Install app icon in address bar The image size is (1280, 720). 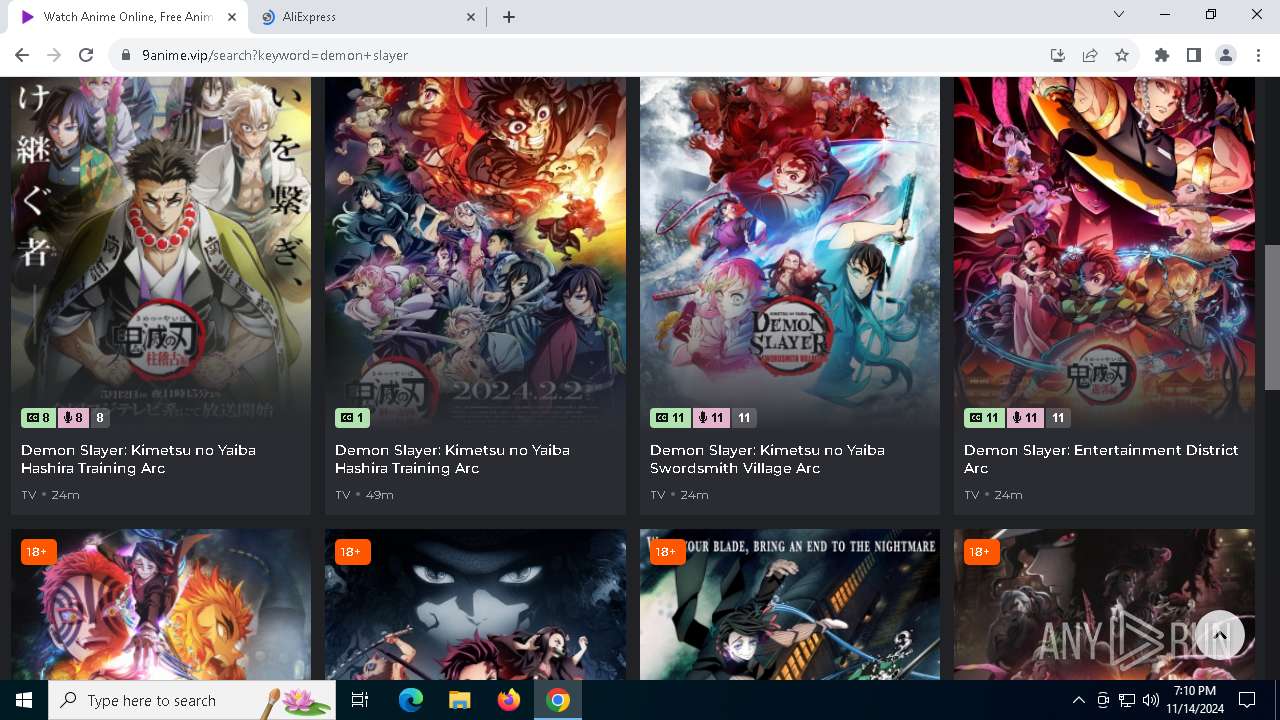pos(1058,55)
